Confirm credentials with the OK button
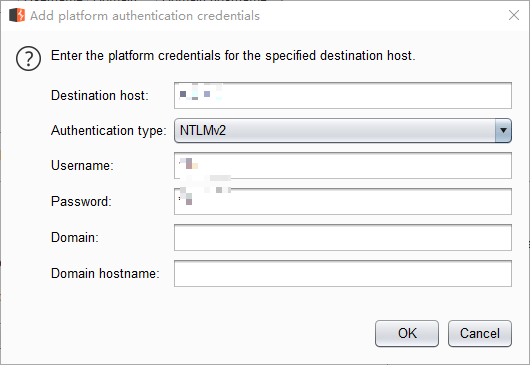The height and width of the screenshot is (365, 530). click(x=407, y=334)
